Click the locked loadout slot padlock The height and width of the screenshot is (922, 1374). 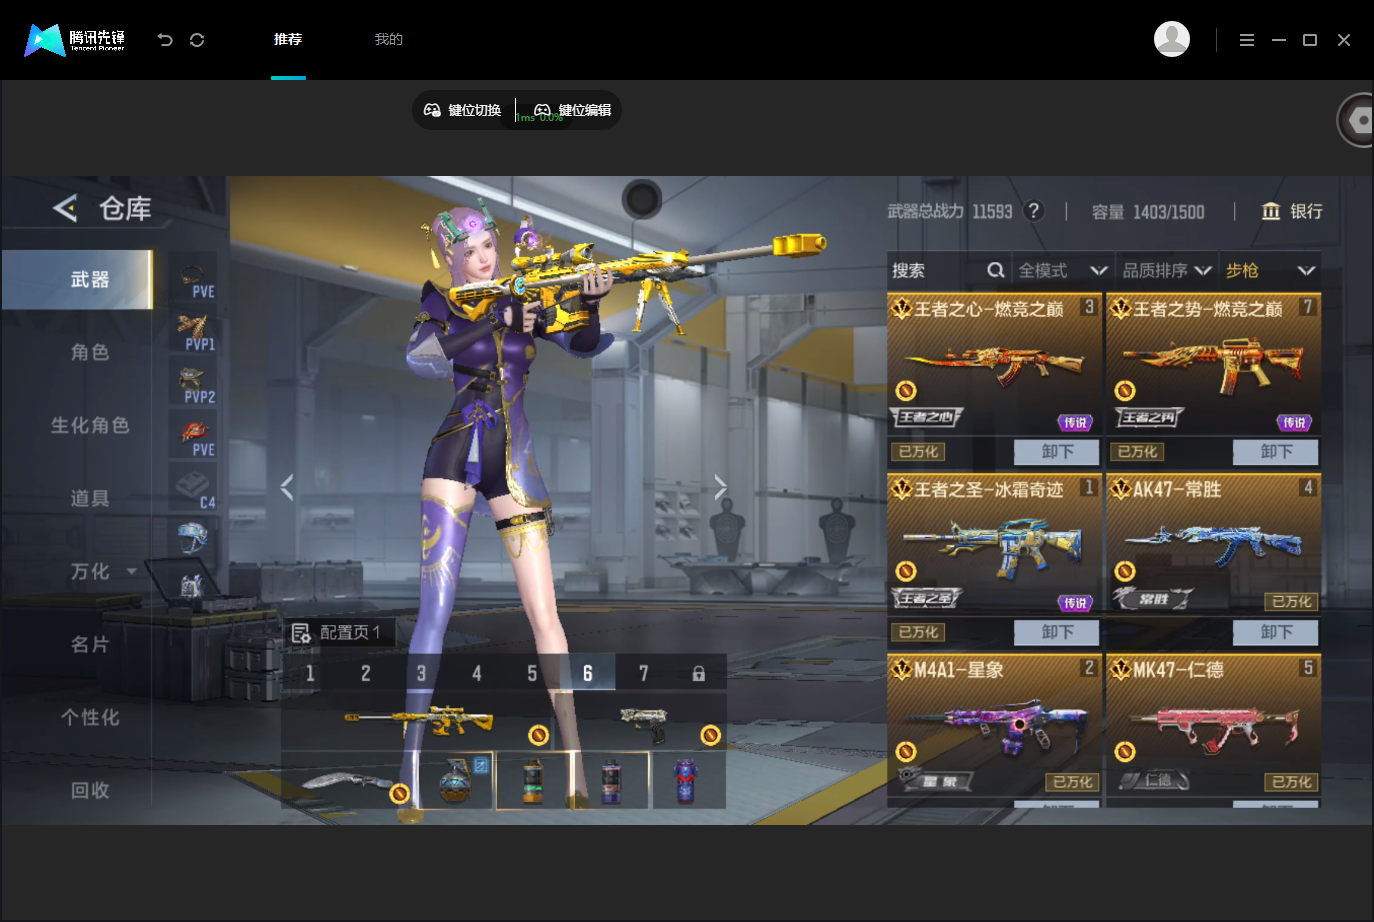pyautogui.click(x=699, y=674)
